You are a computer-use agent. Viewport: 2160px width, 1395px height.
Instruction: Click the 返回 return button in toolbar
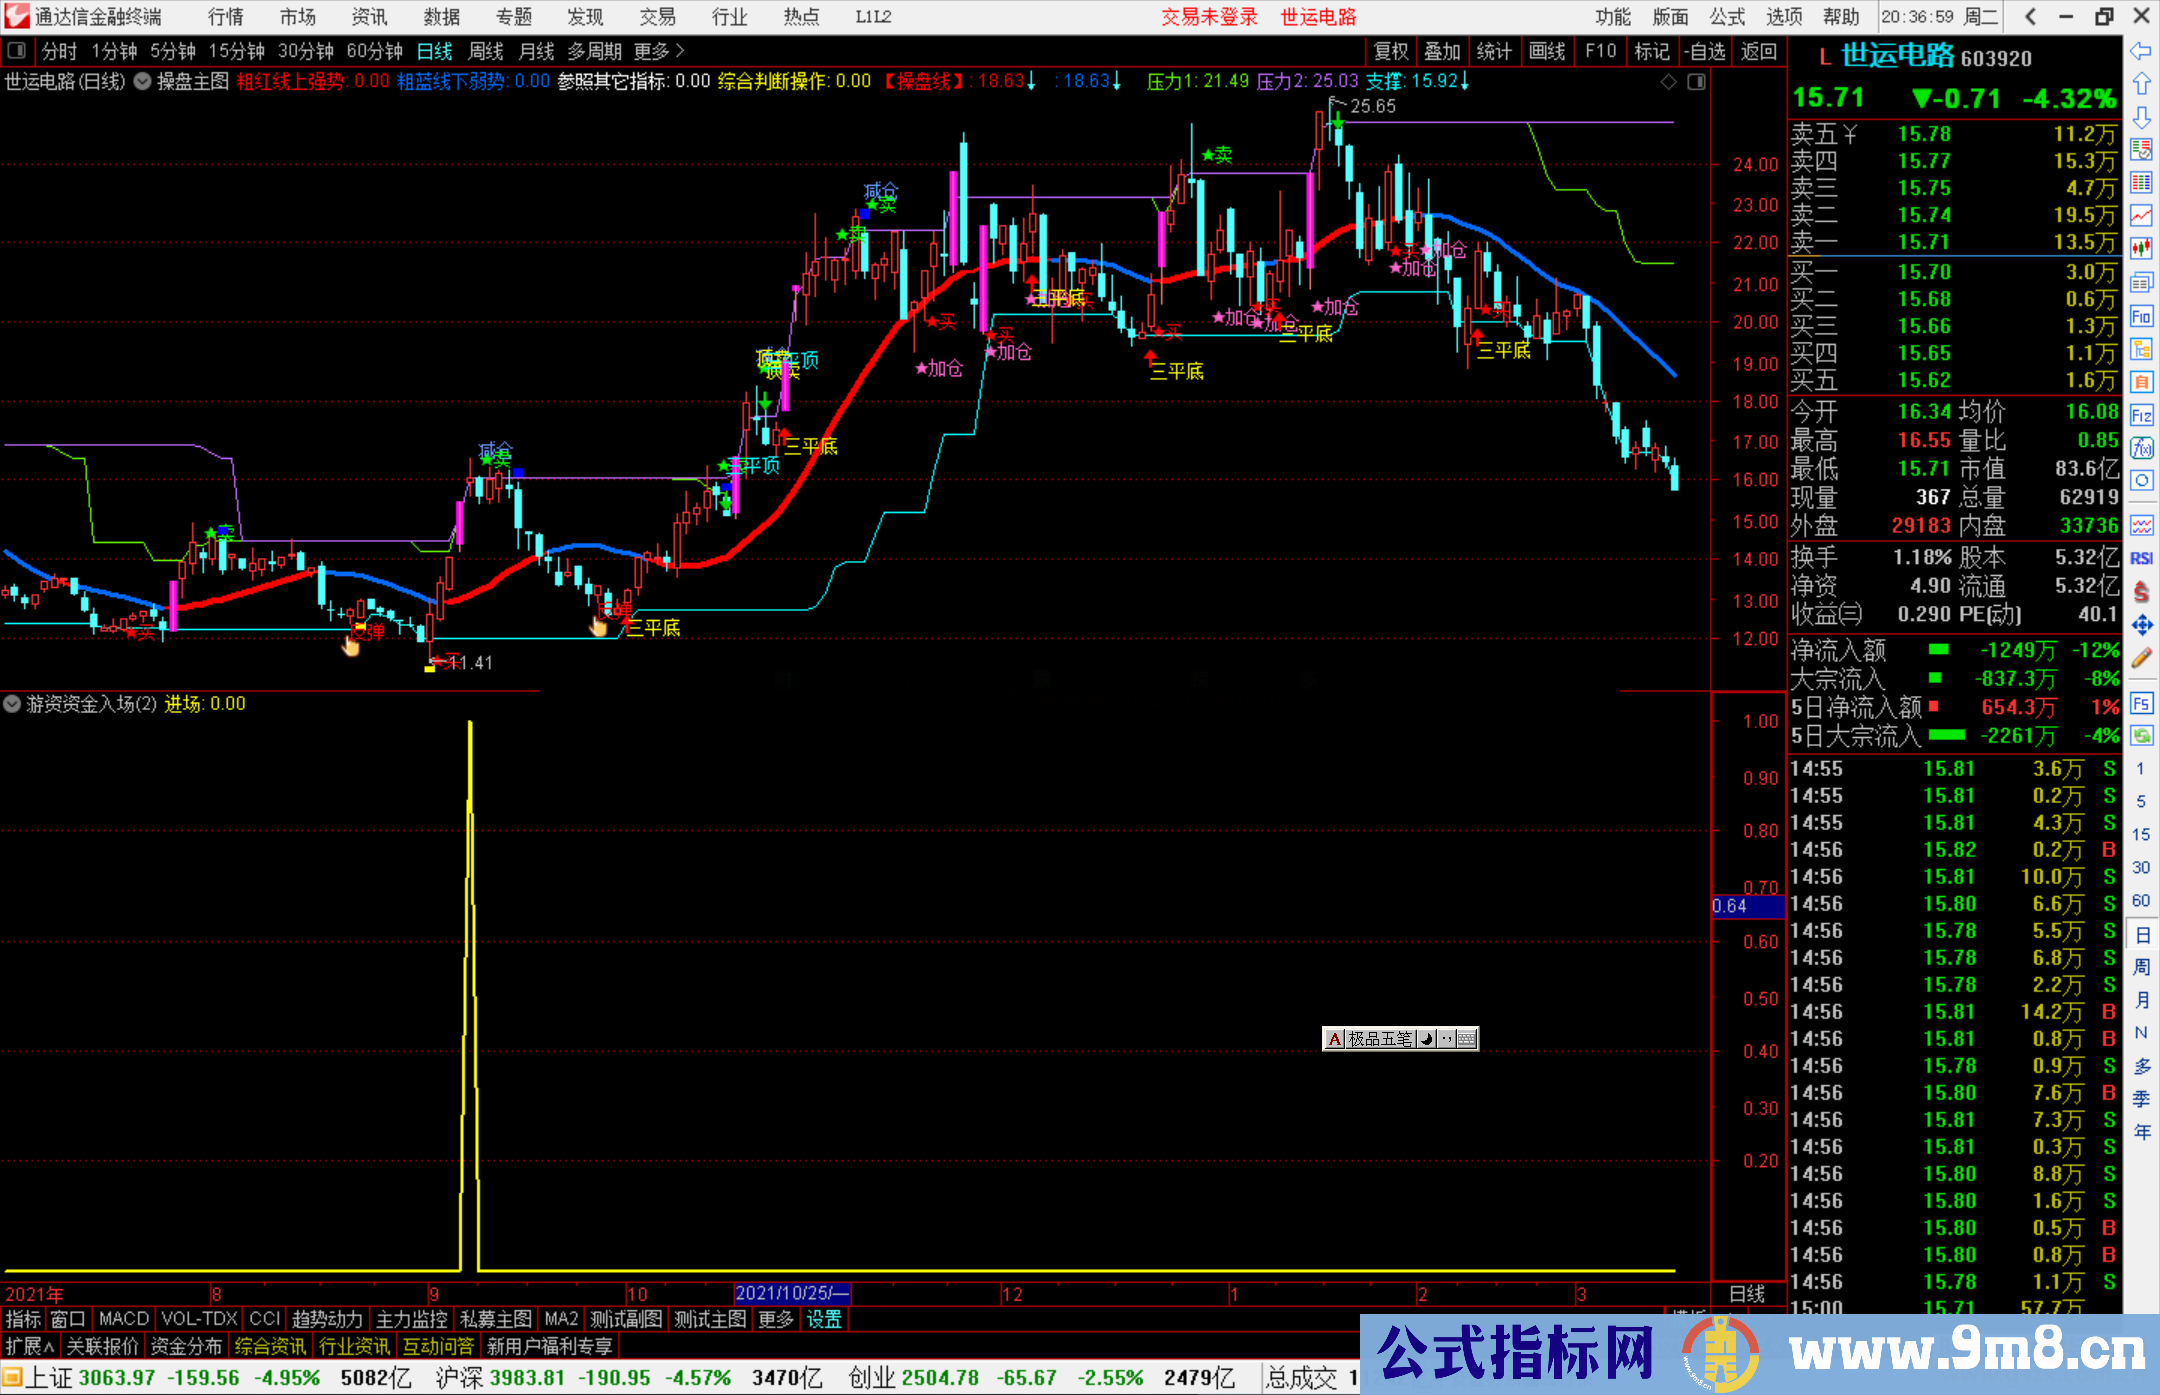[x=1759, y=51]
